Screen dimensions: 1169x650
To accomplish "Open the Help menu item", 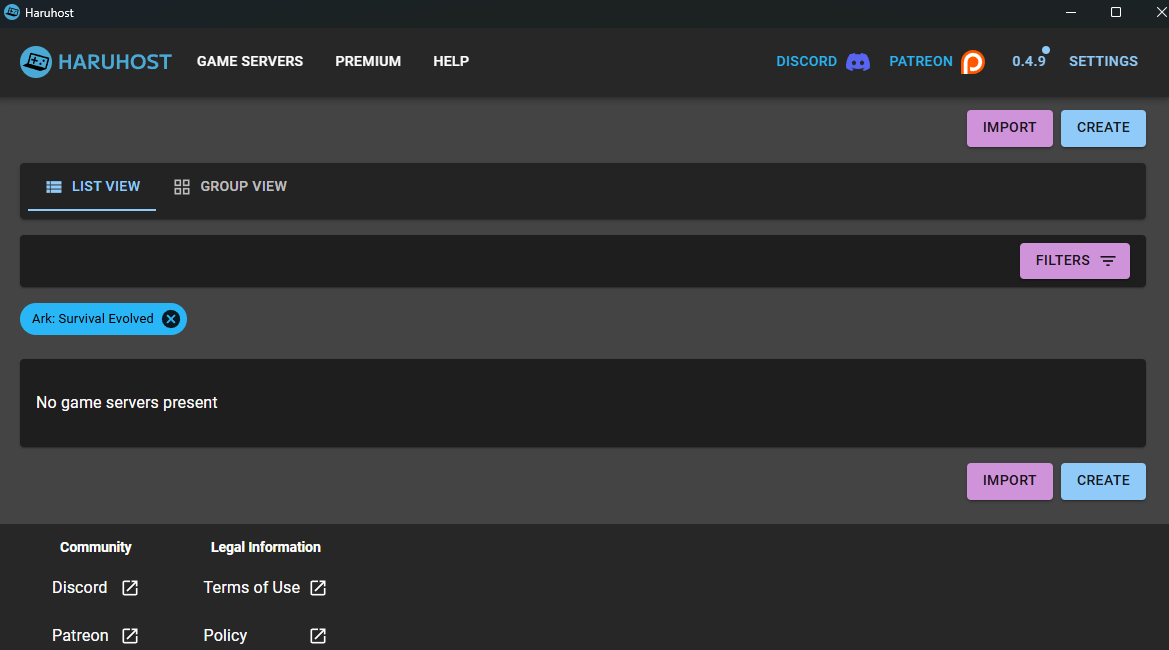I will [x=451, y=61].
